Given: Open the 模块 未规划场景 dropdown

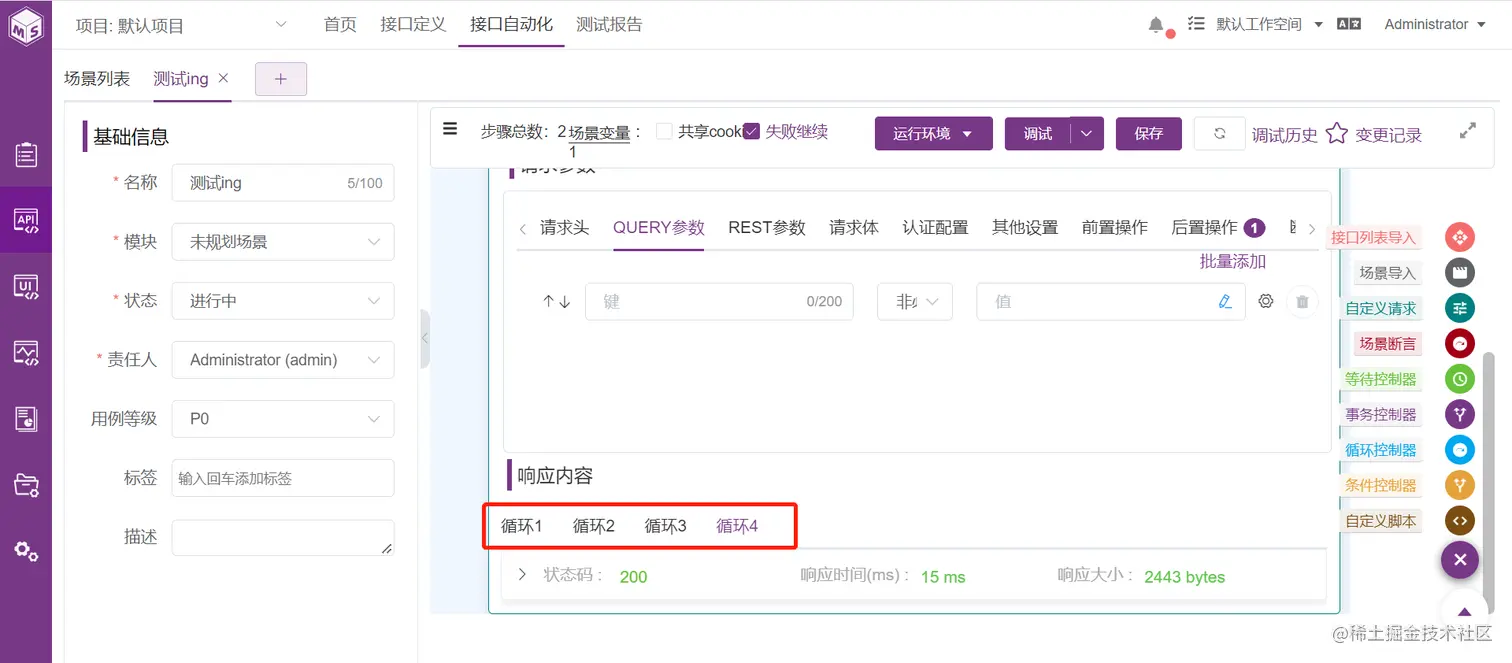Looking at the screenshot, I should pos(283,242).
